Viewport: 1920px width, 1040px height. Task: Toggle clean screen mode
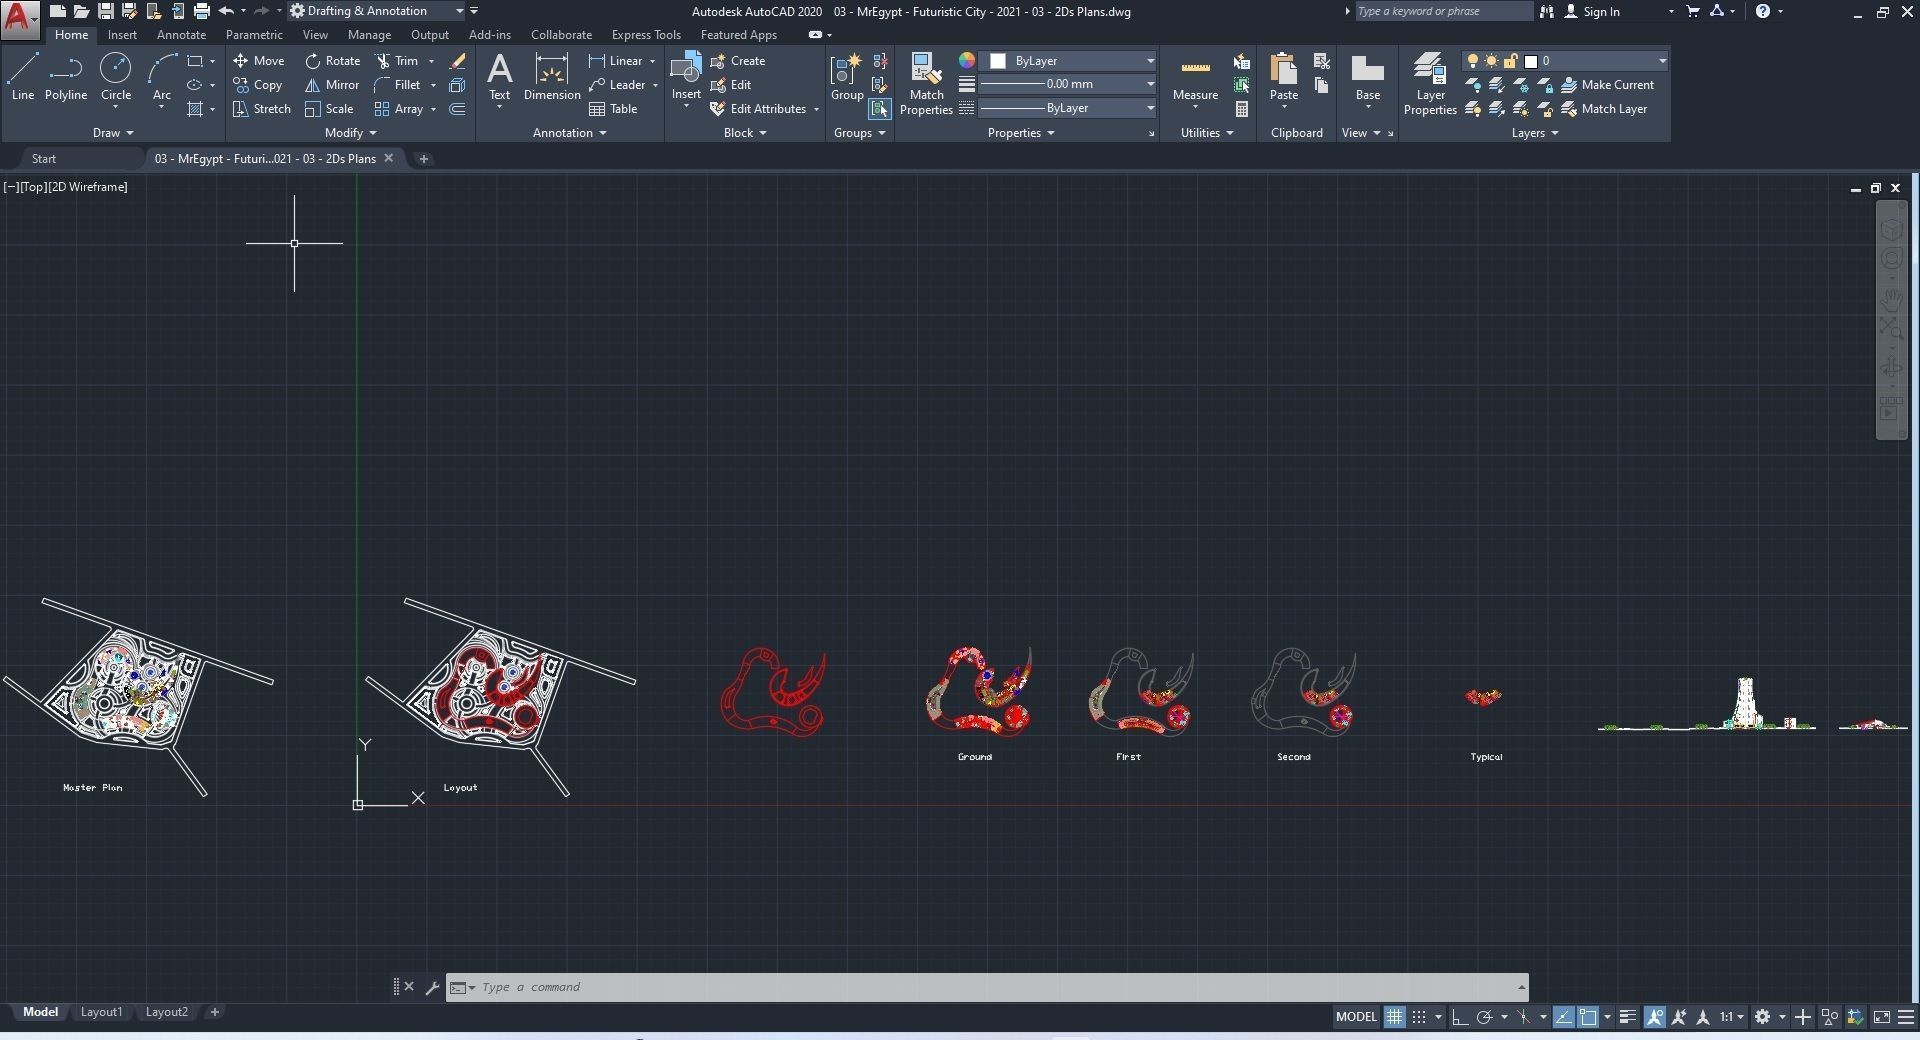[x=1881, y=1017]
